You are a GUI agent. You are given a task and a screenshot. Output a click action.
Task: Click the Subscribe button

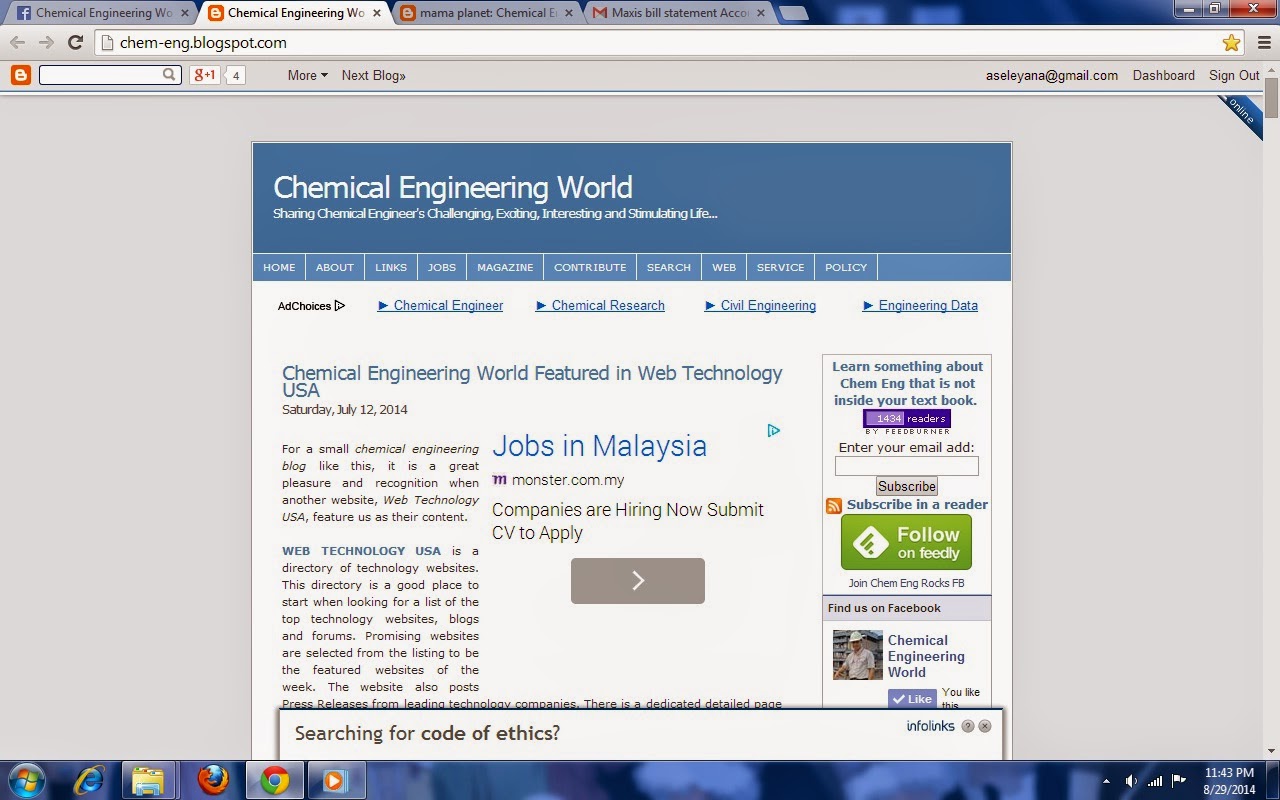906,487
